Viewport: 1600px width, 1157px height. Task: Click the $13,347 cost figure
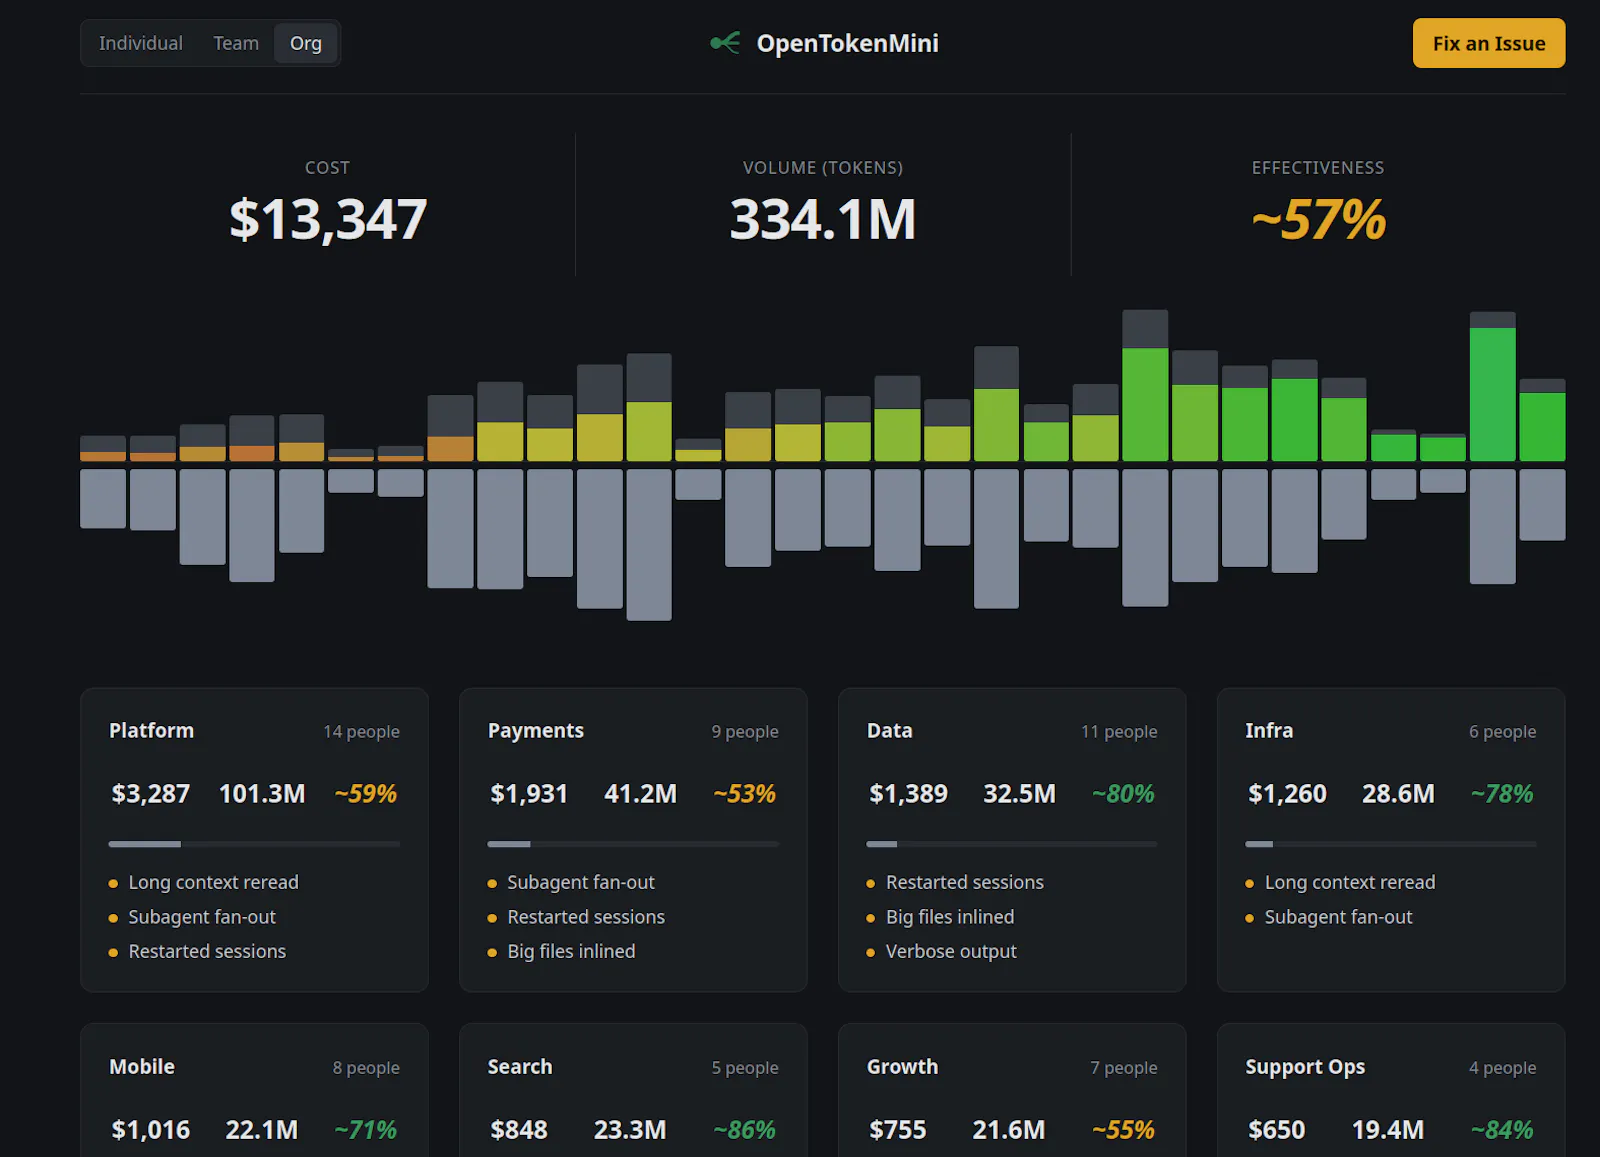pyautogui.click(x=328, y=219)
